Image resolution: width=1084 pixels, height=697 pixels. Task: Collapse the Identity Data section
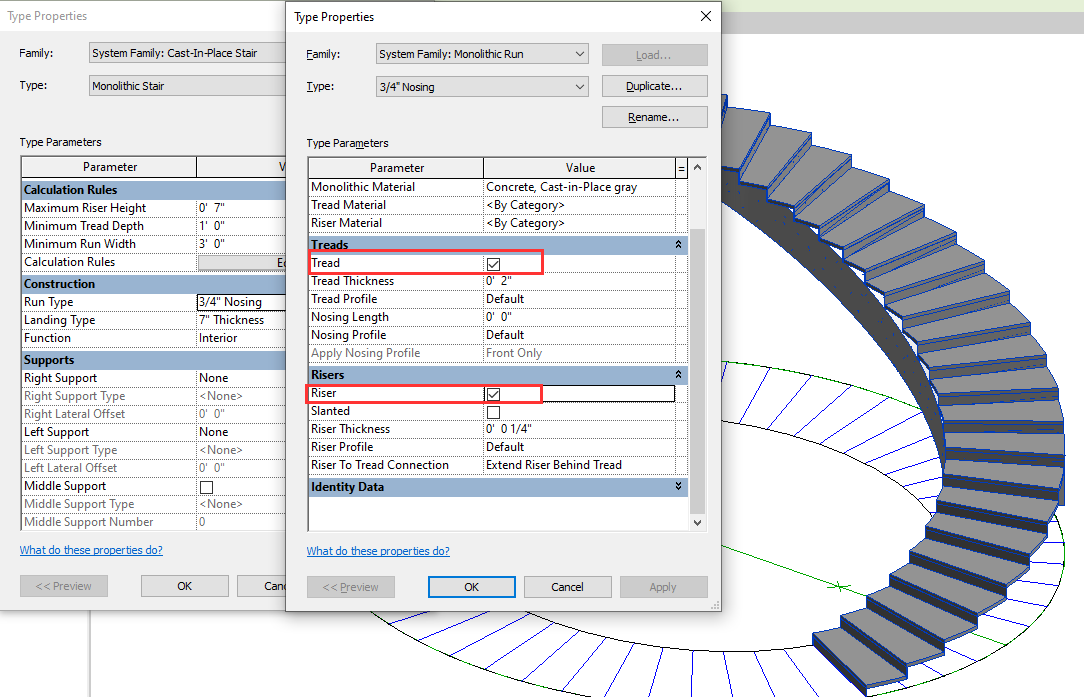(678, 487)
